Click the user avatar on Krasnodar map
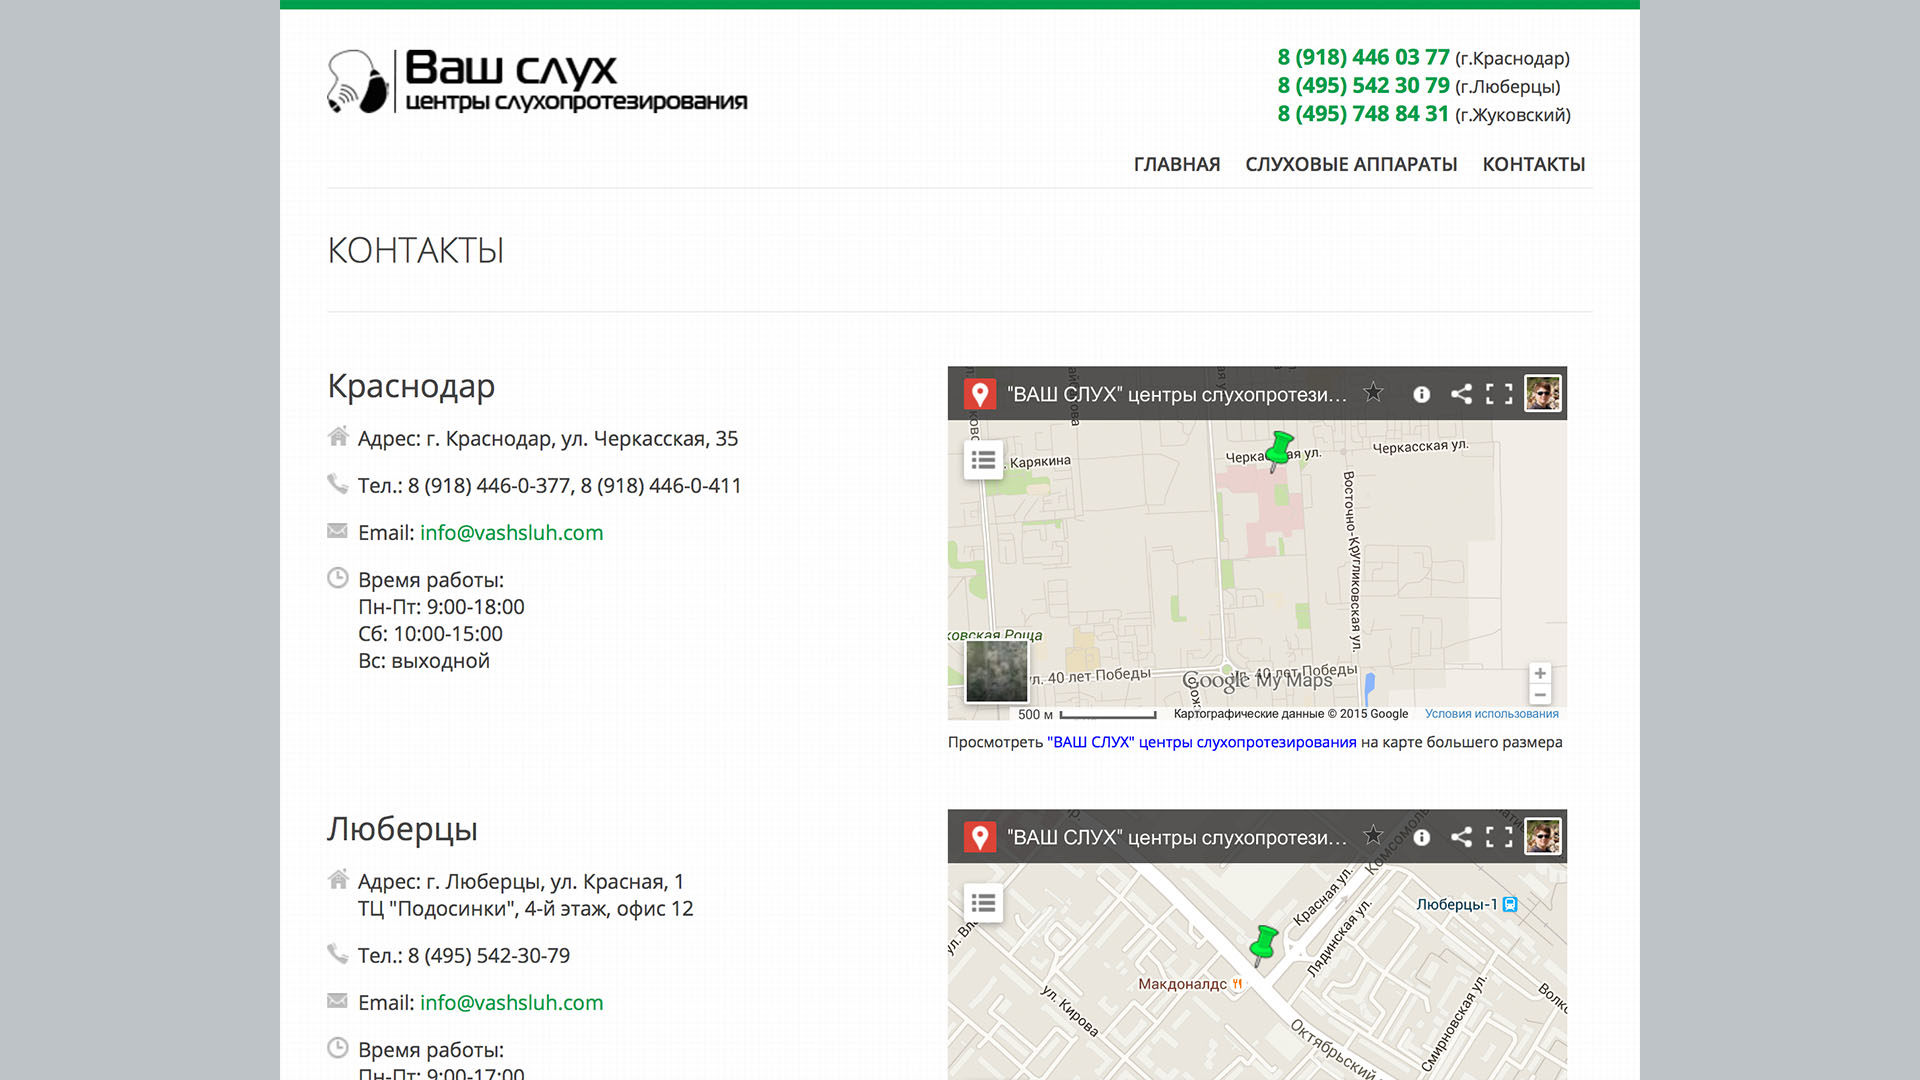1920x1080 pixels. (1542, 393)
